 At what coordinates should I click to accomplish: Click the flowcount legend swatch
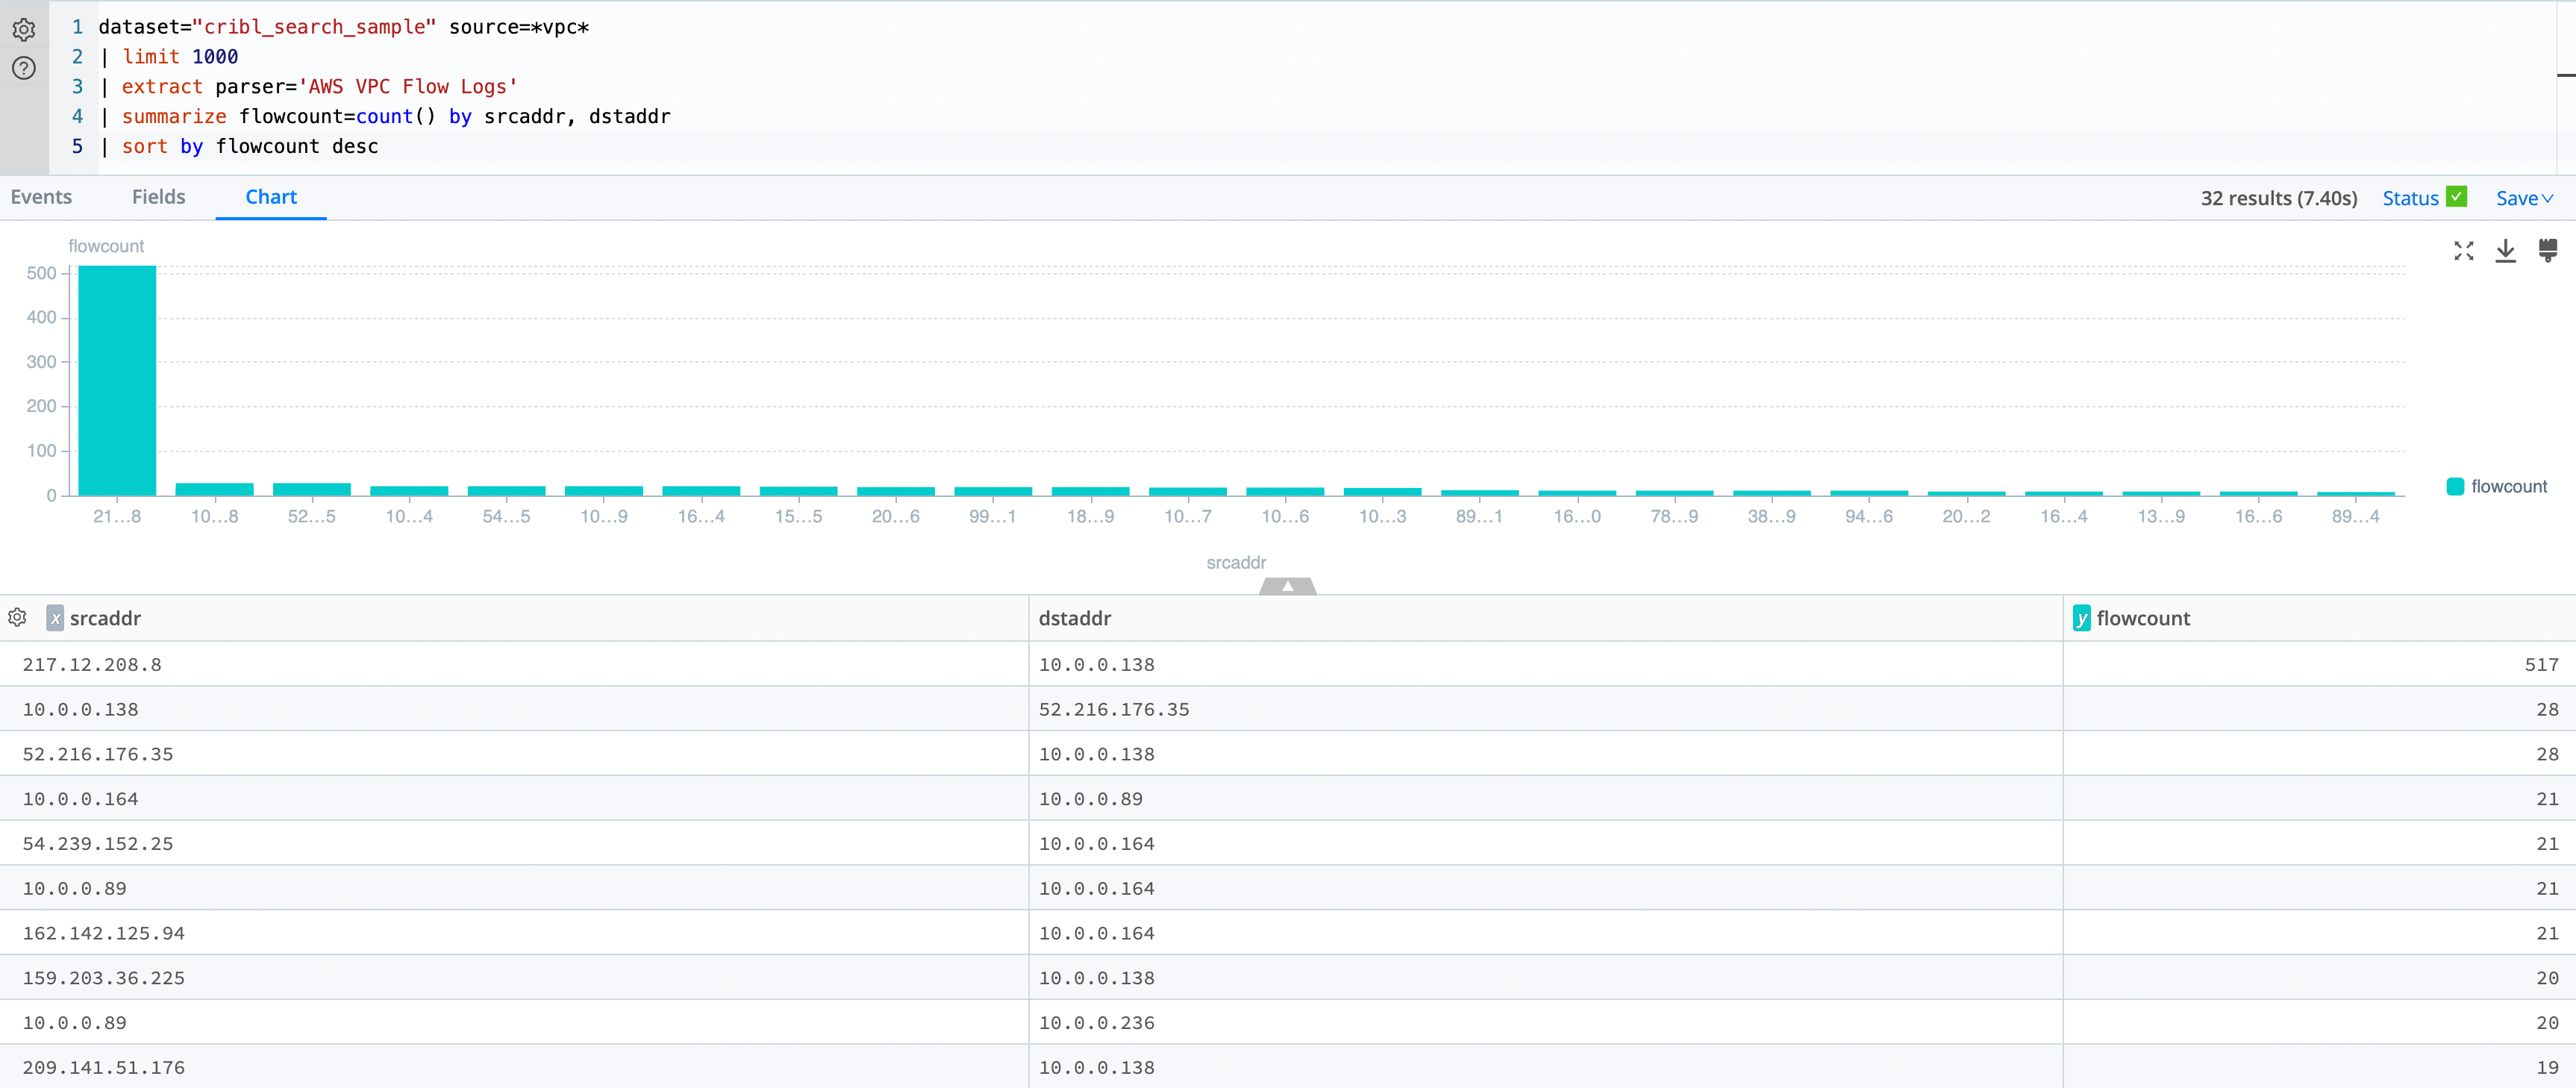pyautogui.click(x=2456, y=486)
